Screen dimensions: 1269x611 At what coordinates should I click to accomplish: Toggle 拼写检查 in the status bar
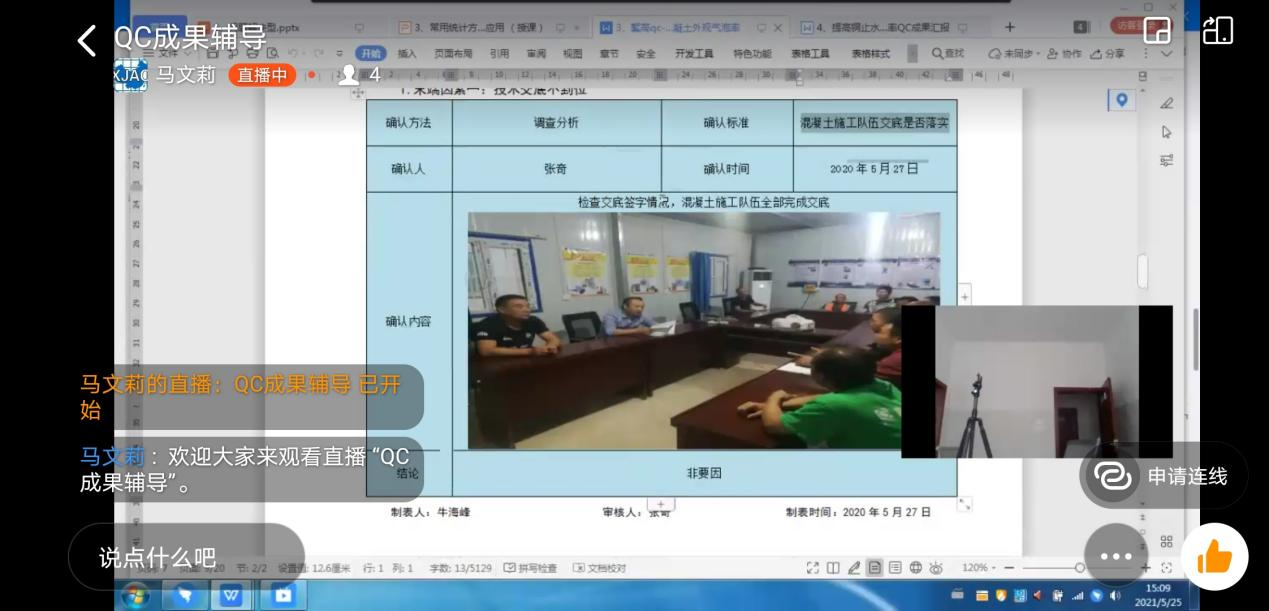click(x=531, y=568)
